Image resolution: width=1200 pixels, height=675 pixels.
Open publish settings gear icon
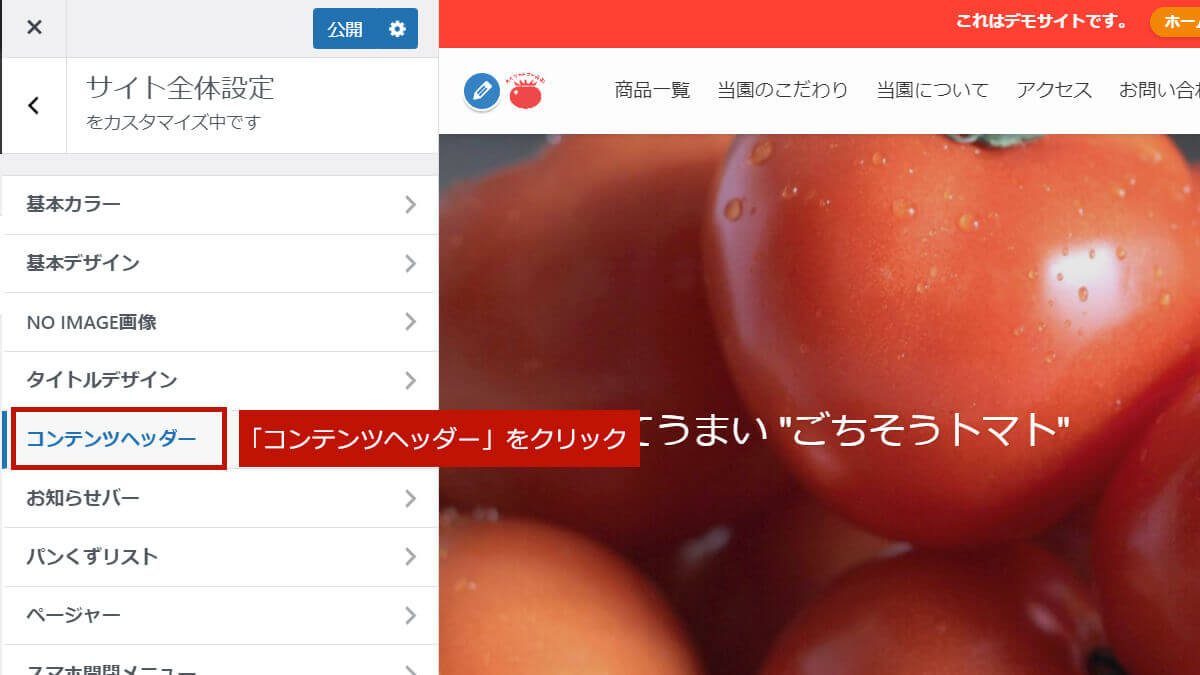pos(397,29)
